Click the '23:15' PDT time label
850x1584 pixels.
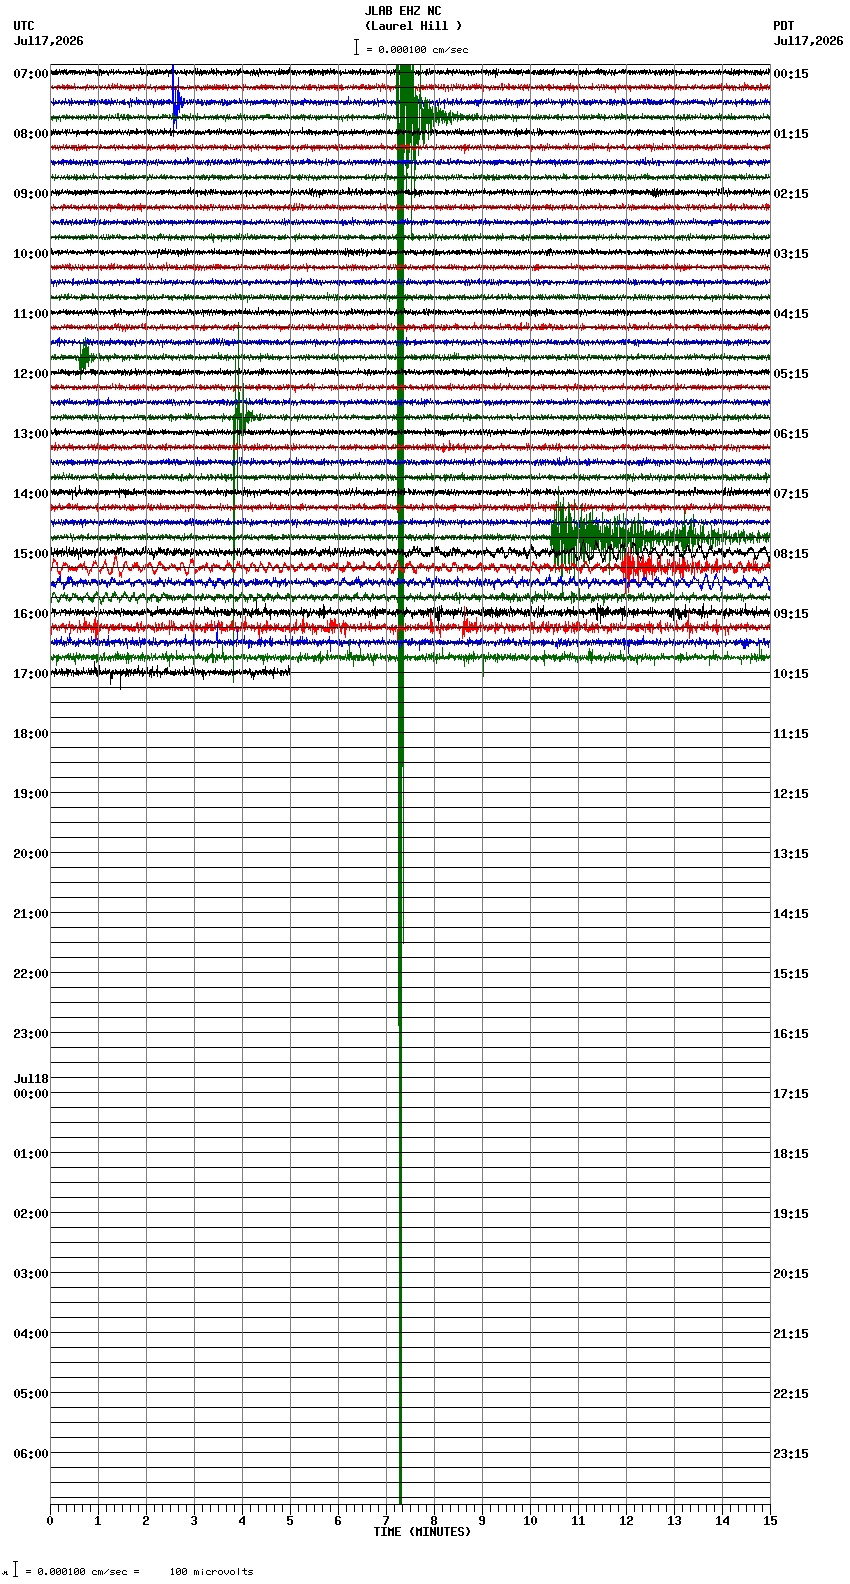click(791, 1454)
